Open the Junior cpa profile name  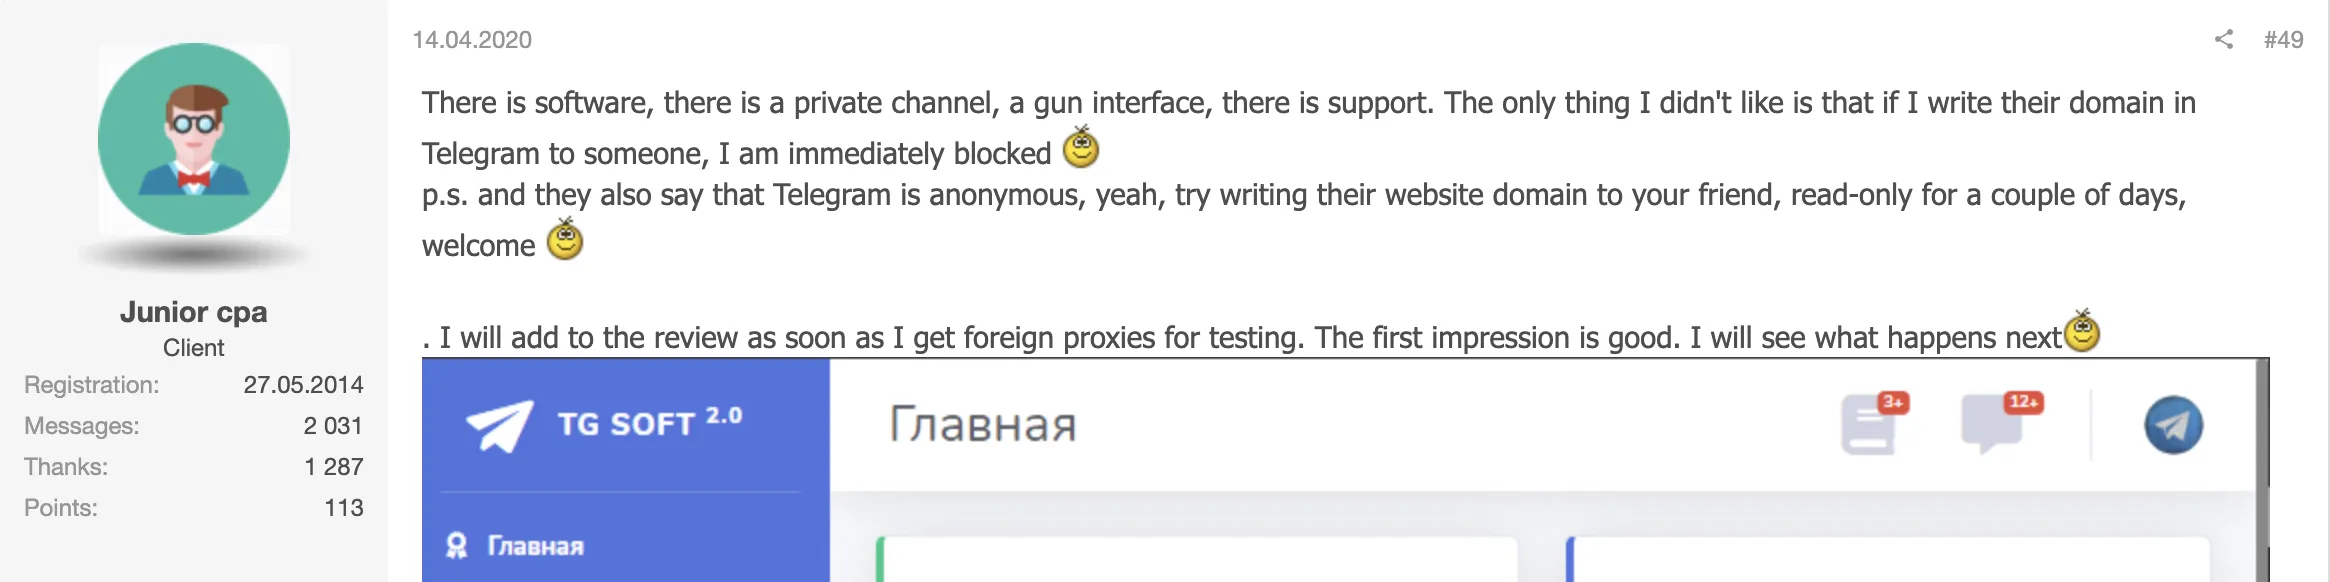coord(194,312)
